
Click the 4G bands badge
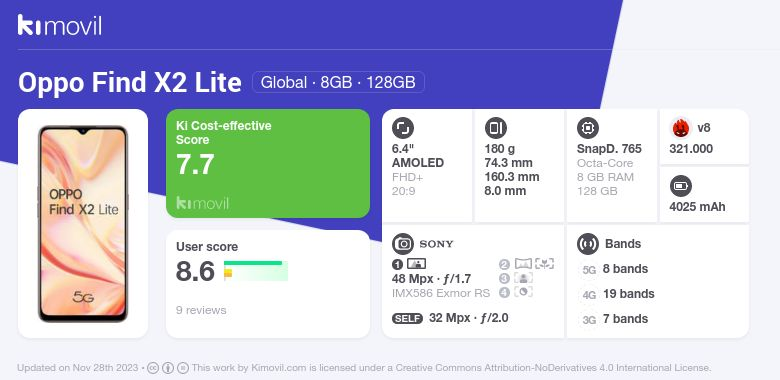point(589,295)
